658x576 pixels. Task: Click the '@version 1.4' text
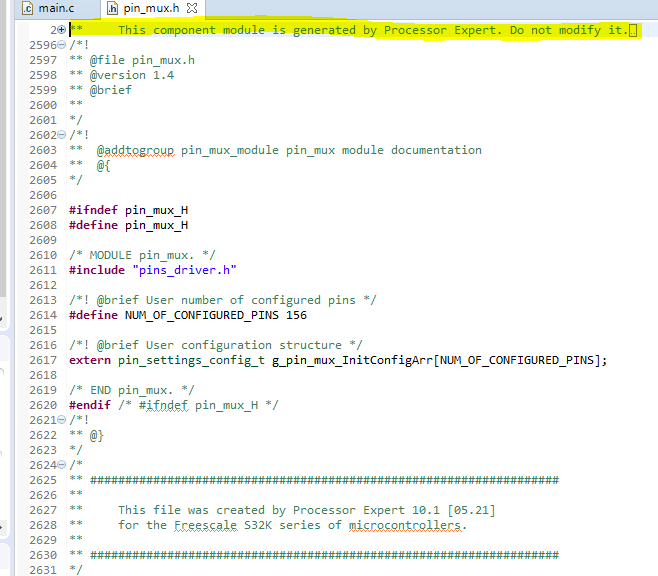tap(132, 75)
